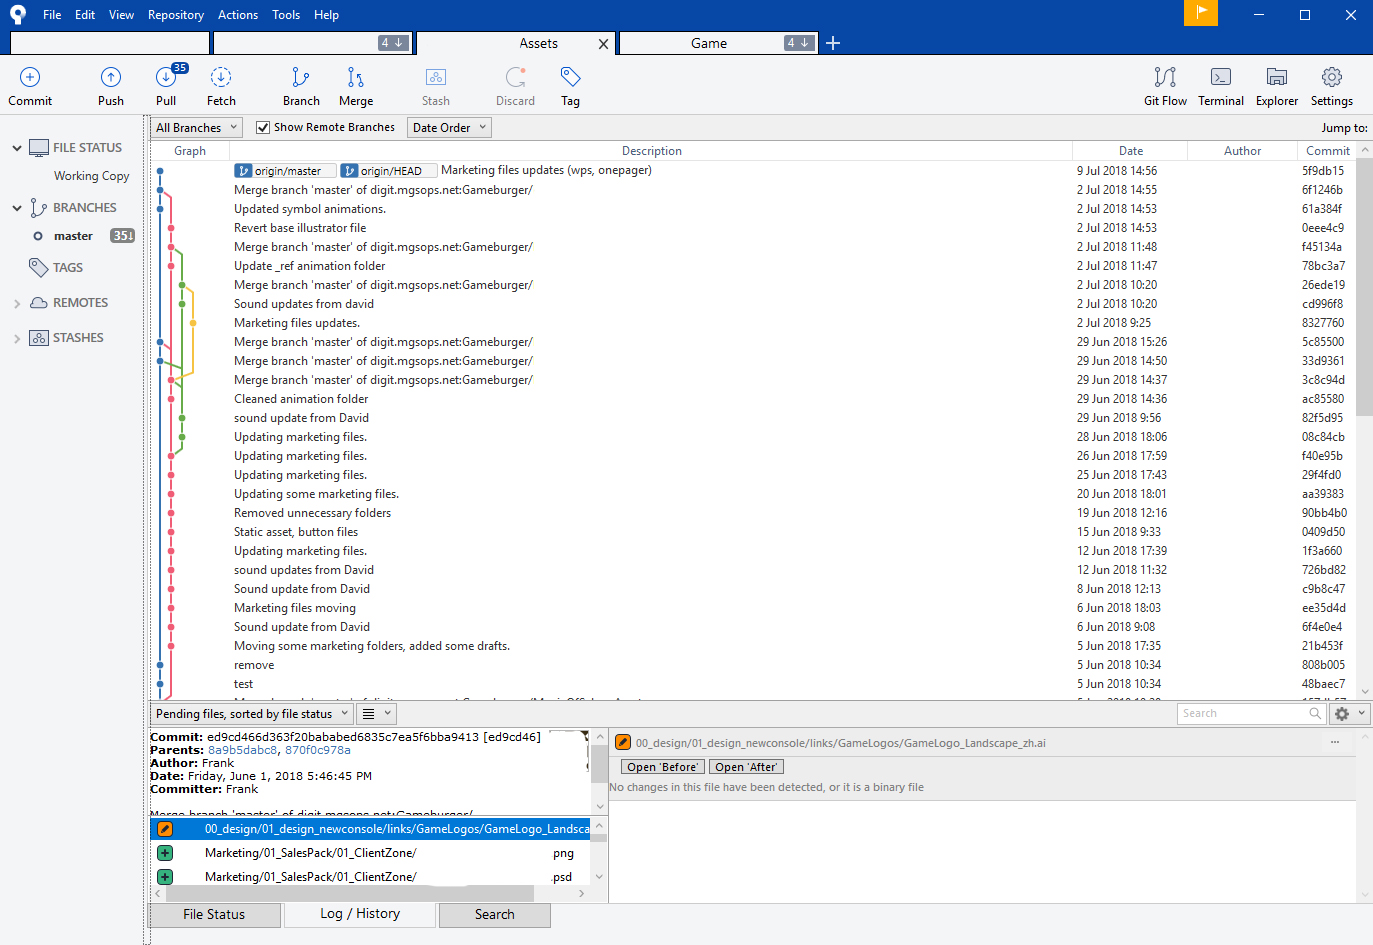
Task: Expand the STASHES sidebar section
Action: coord(17,338)
